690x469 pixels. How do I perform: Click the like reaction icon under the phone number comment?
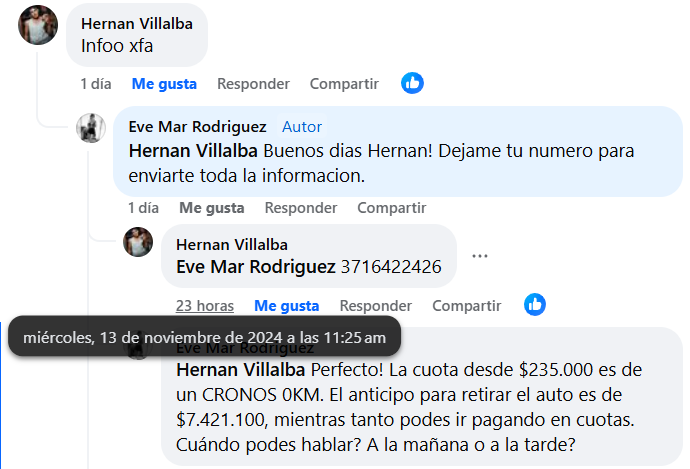535,304
